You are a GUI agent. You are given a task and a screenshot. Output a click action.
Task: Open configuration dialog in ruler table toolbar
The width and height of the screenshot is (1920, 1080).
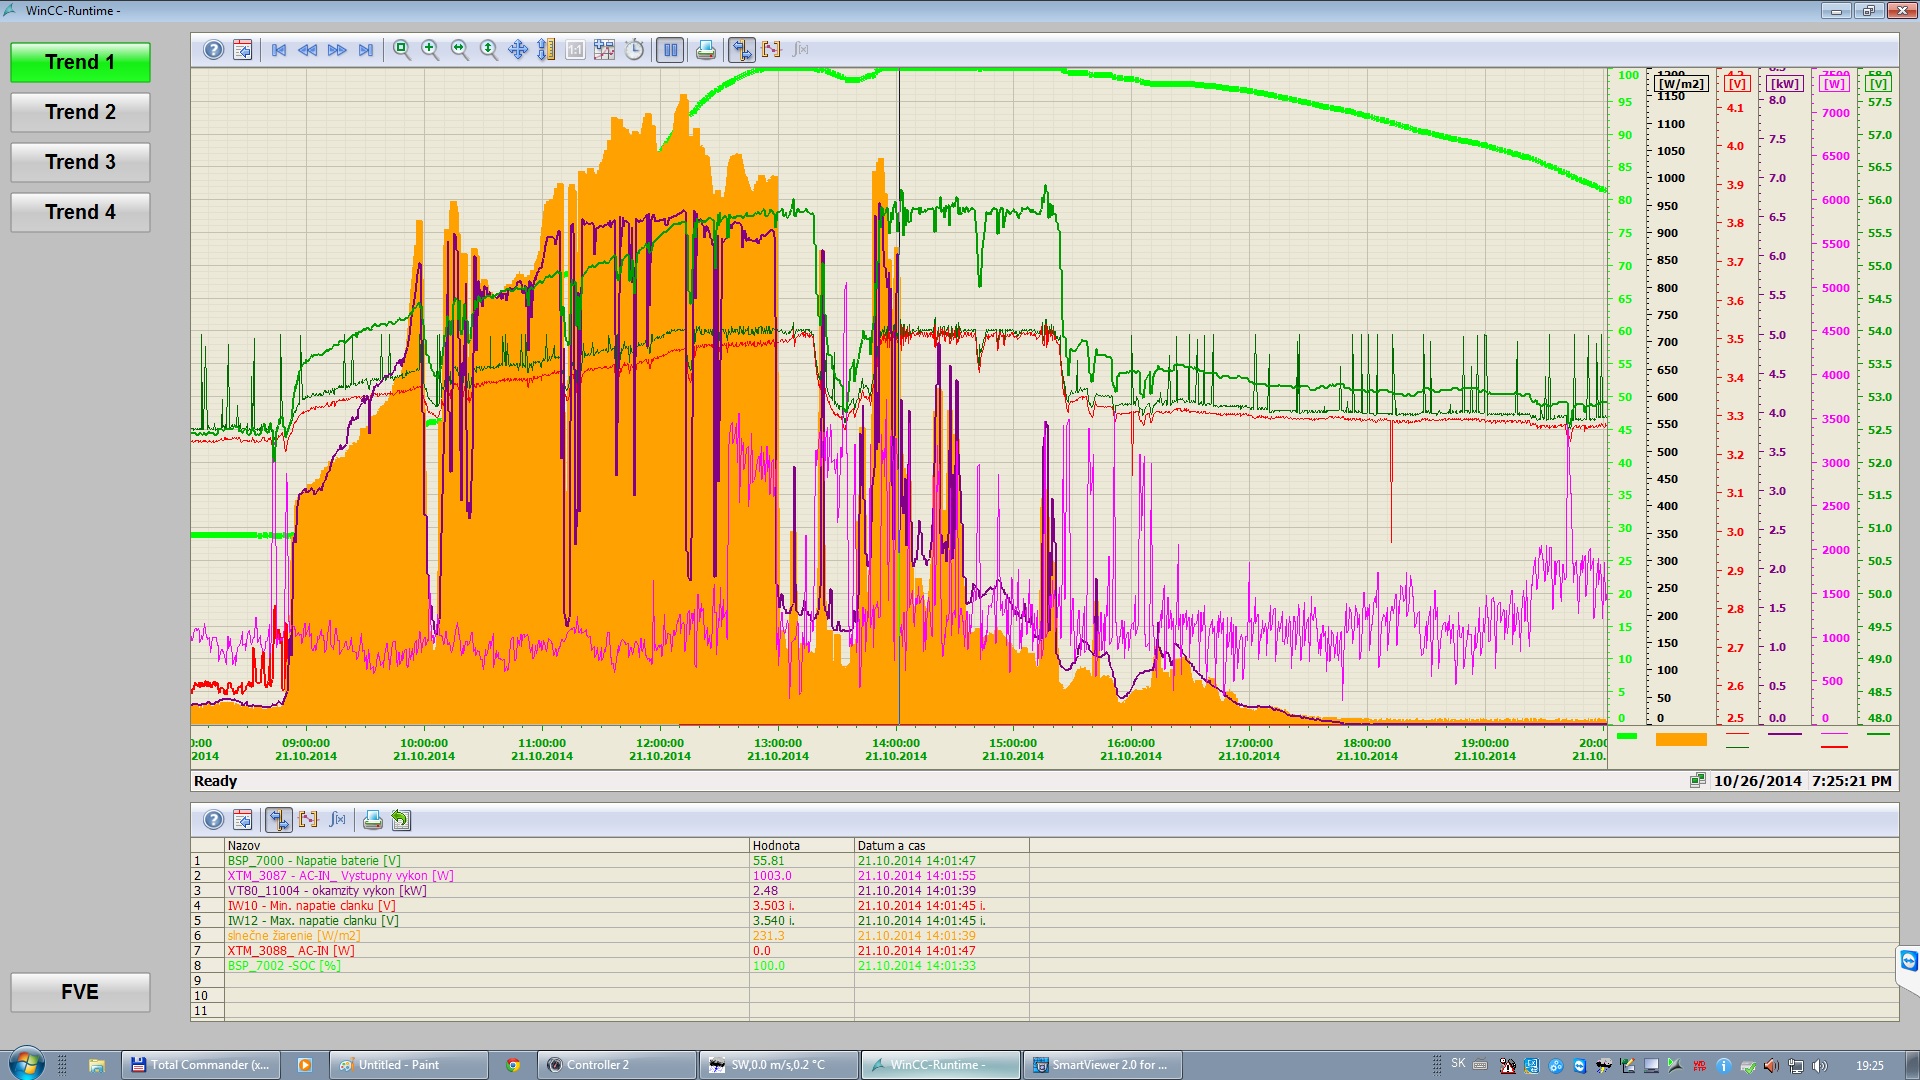pos(242,820)
